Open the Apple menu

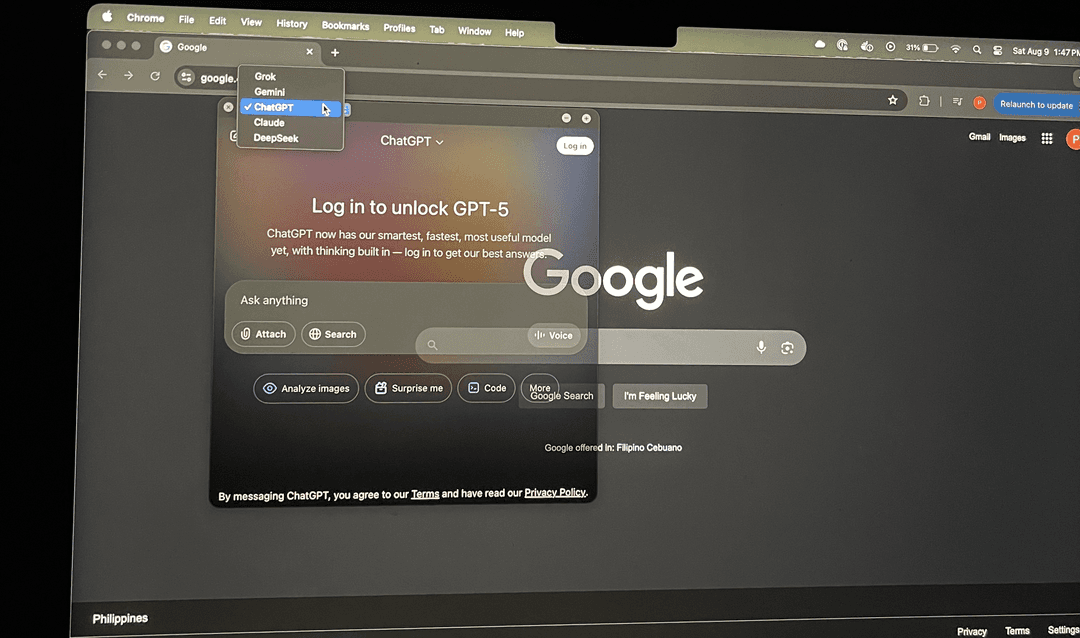(107, 16)
